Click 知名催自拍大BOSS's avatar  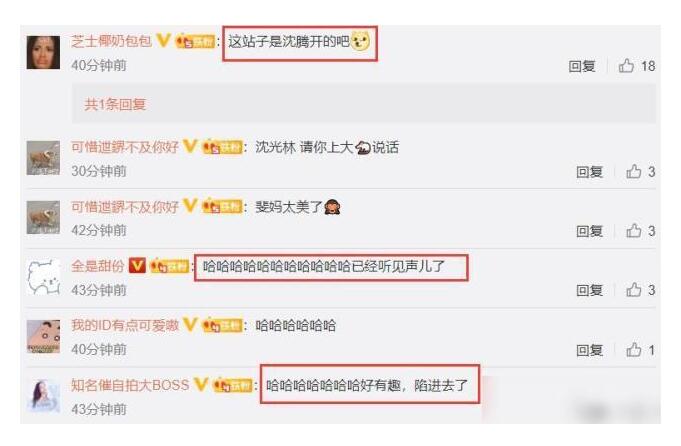(43, 395)
